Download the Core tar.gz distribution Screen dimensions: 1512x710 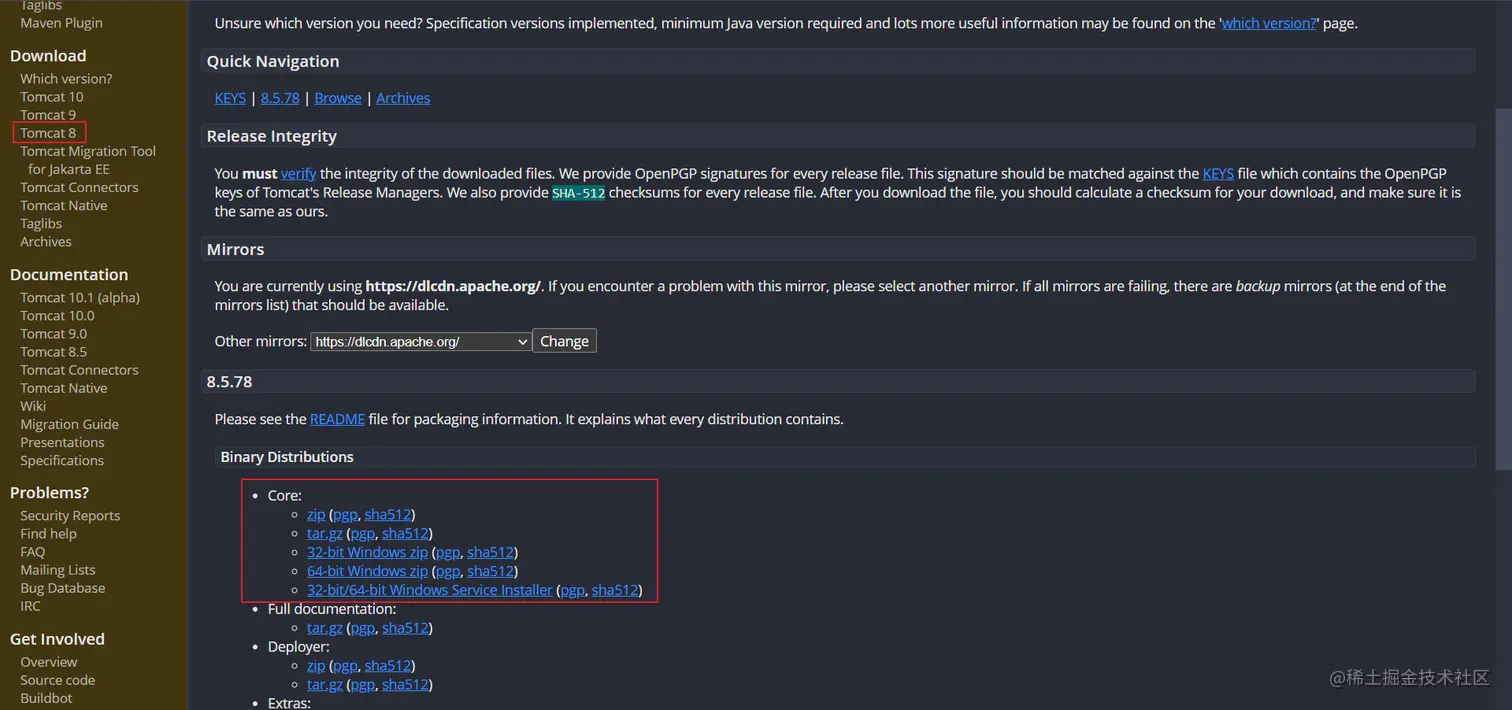[x=325, y=533]
